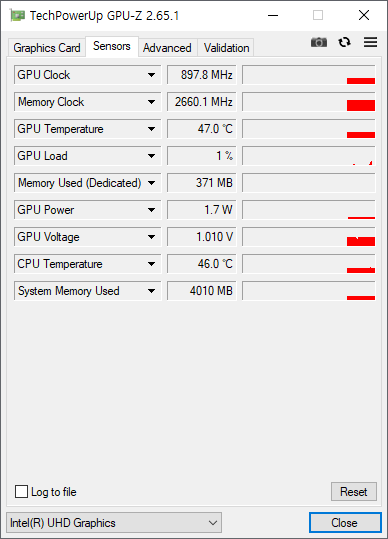
Task: Minimize the GPU-Z window
Action: click(x=273, y=15)
